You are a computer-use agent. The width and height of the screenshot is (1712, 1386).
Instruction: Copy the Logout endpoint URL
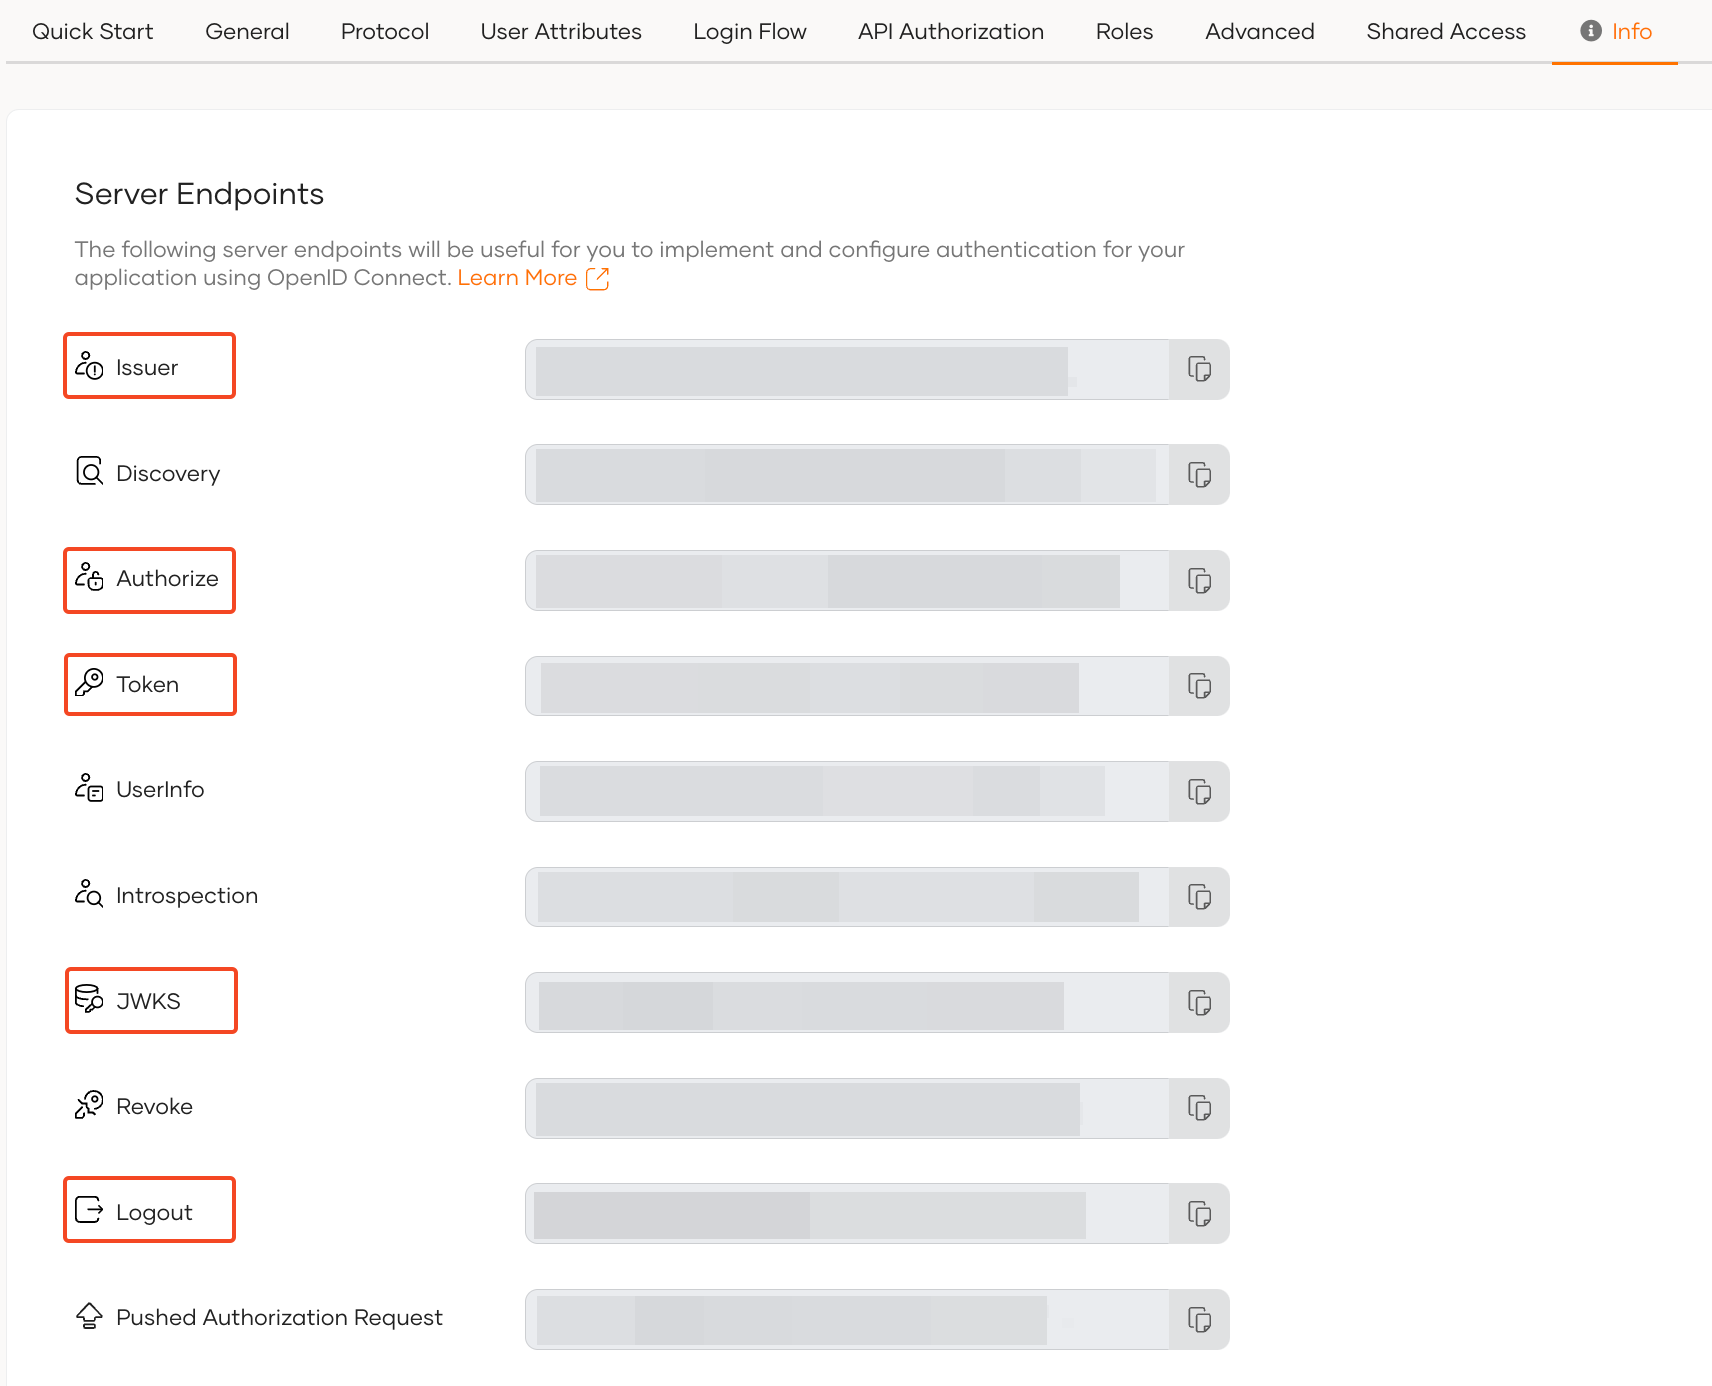point(1199,1214)
